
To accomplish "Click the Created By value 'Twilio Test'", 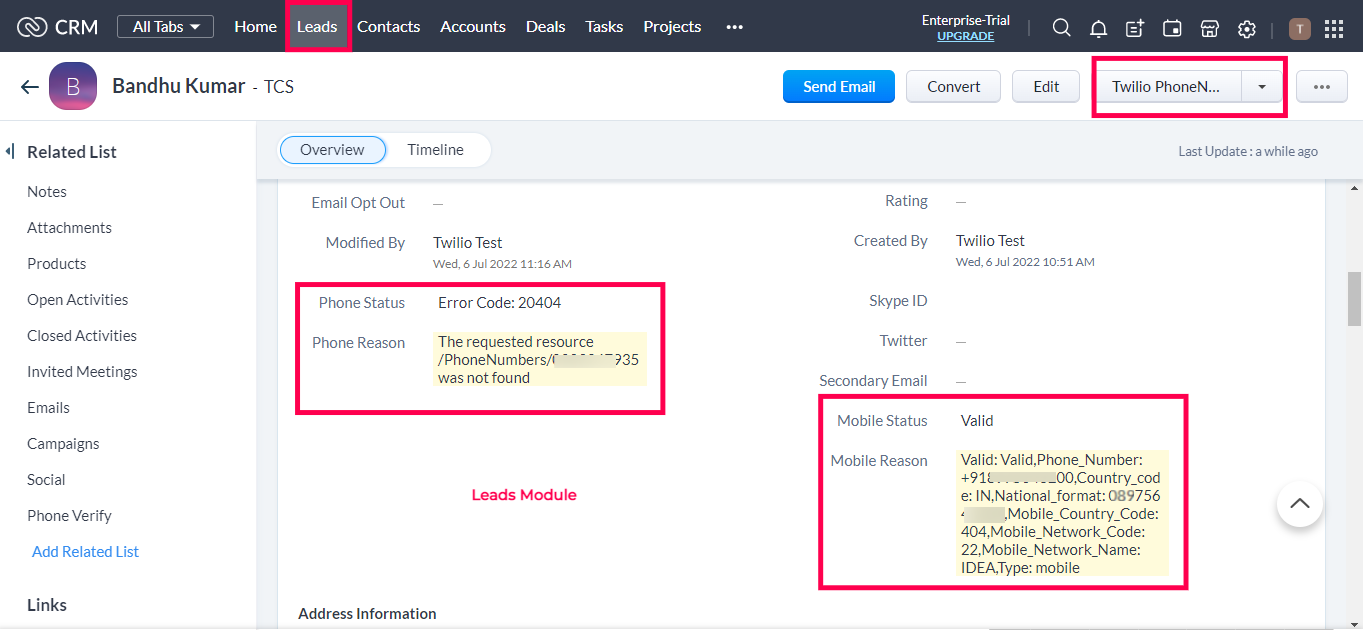I will 990,241.
